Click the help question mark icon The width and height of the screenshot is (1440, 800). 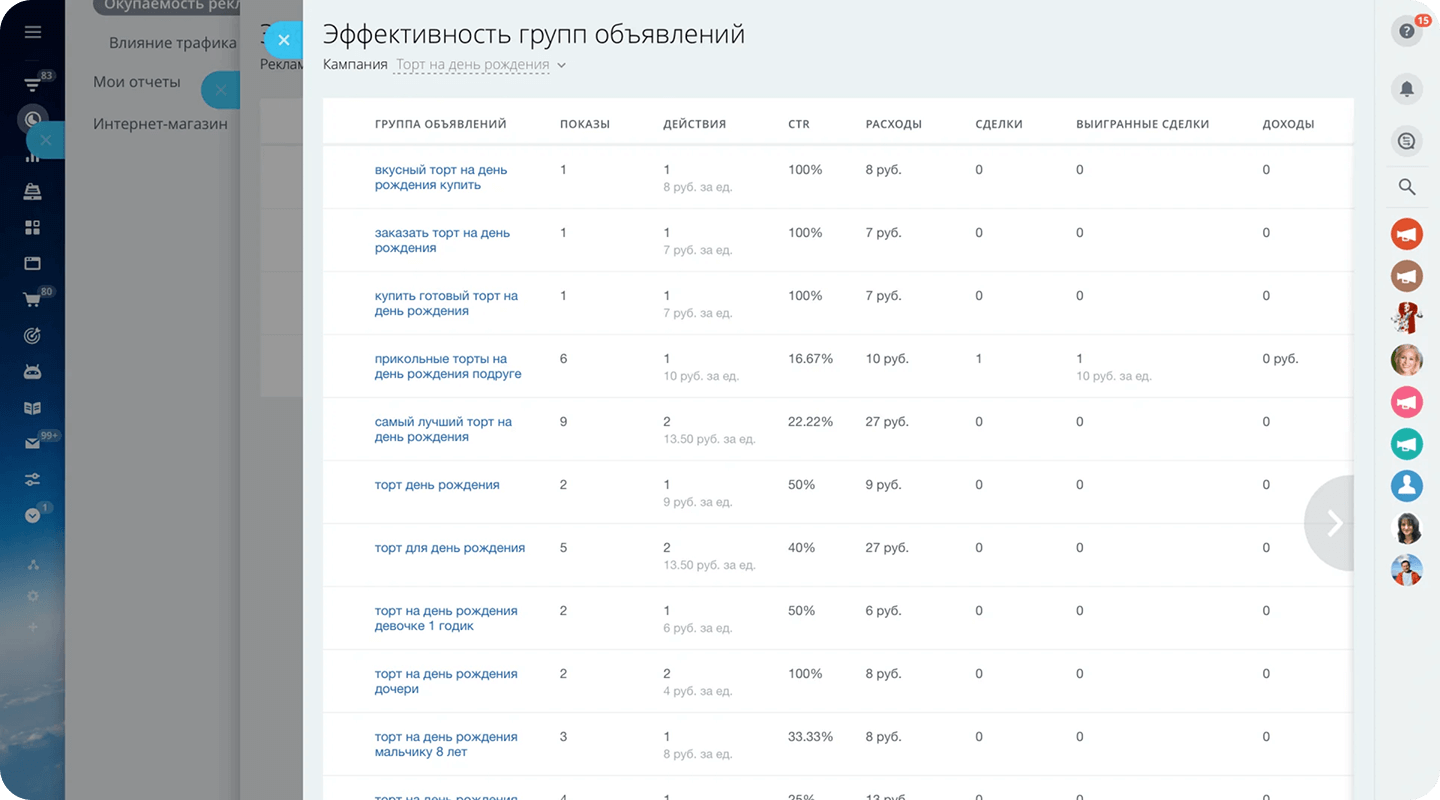pyautogui.click(x=1406, y=32)
